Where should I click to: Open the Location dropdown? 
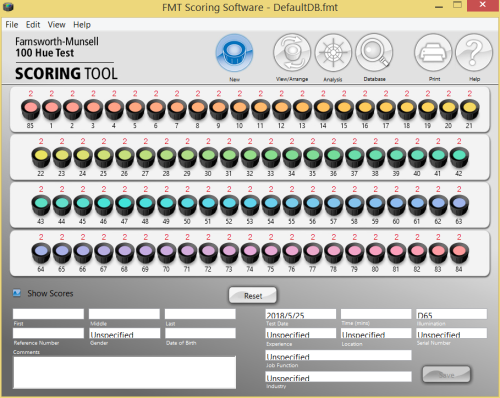click(376, 333)
